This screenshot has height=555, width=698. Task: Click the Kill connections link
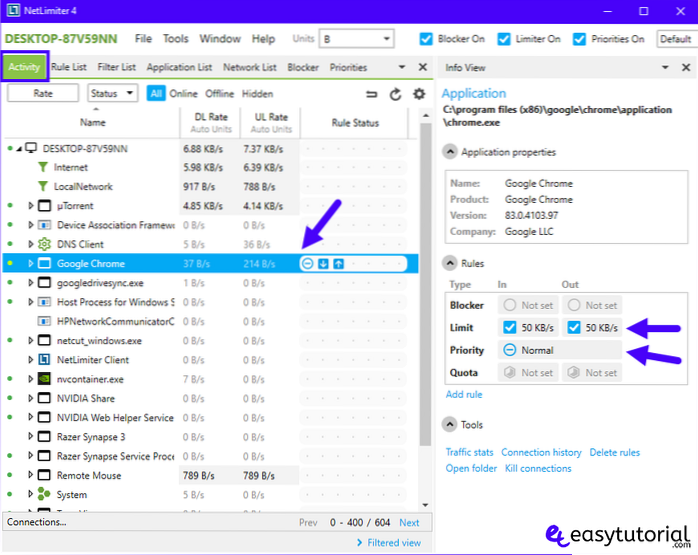click(x=538, y=468)
